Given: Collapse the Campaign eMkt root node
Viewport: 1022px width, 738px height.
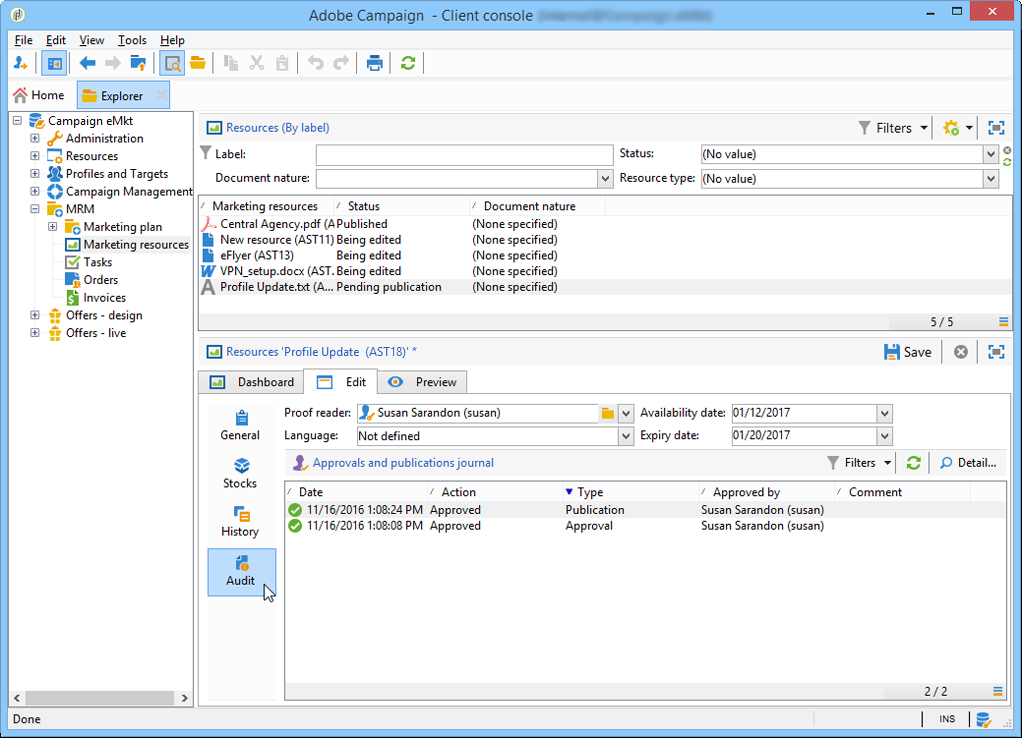Looking at the screenshot, I should [x=18, y=121].
